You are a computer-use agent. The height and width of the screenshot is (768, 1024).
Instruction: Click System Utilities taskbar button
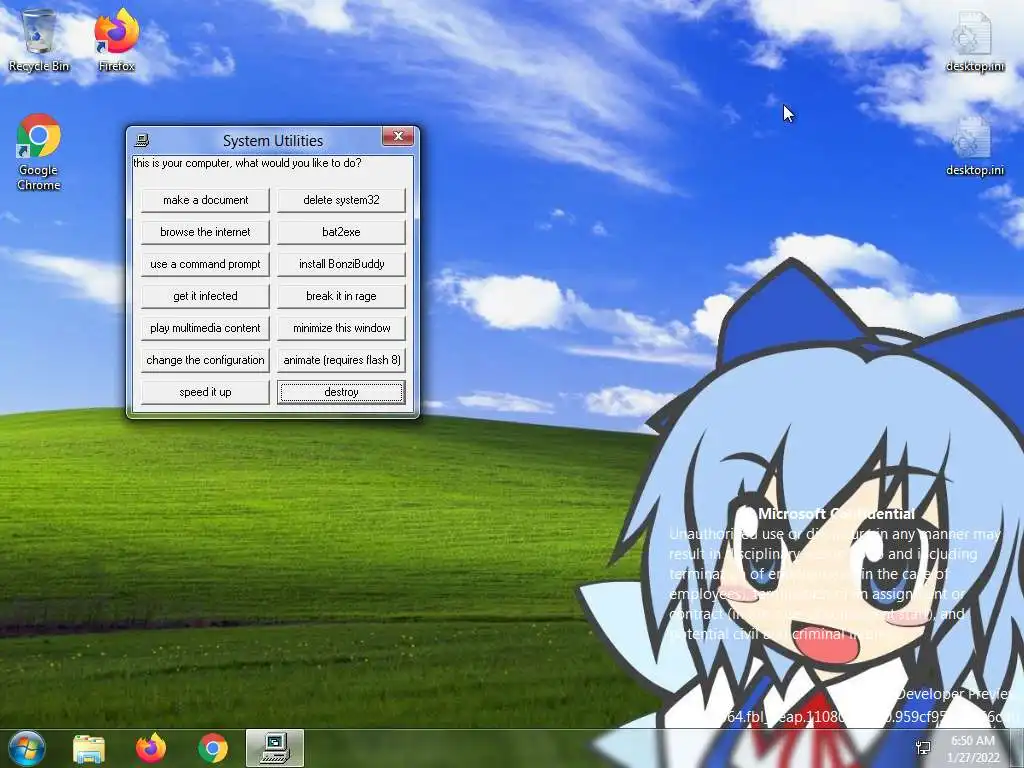click(275, 748)
